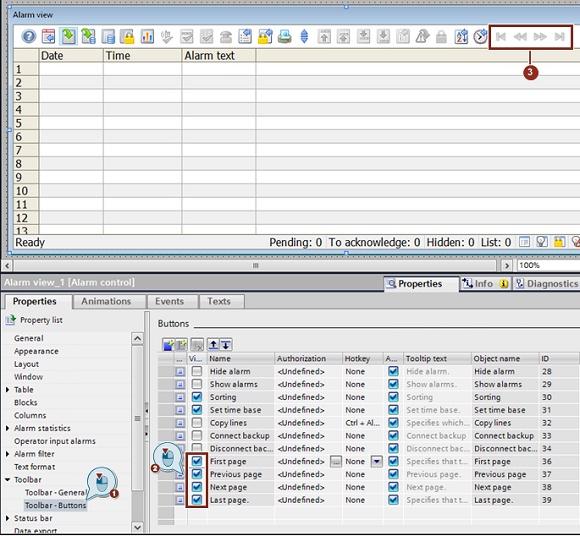Image resolution: width=580 pixels, height=536 pixels.
Task: Click the print icon in alarm toolbar
Action: point(284,37)
